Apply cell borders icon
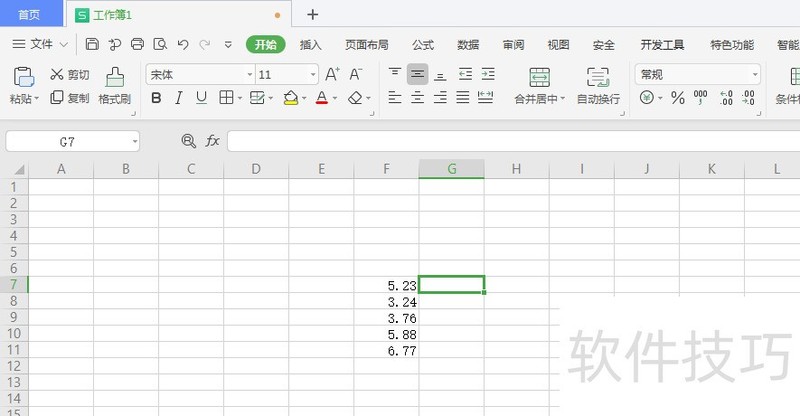Viewport: 800px width, 416px height. [x=226, y=97]
